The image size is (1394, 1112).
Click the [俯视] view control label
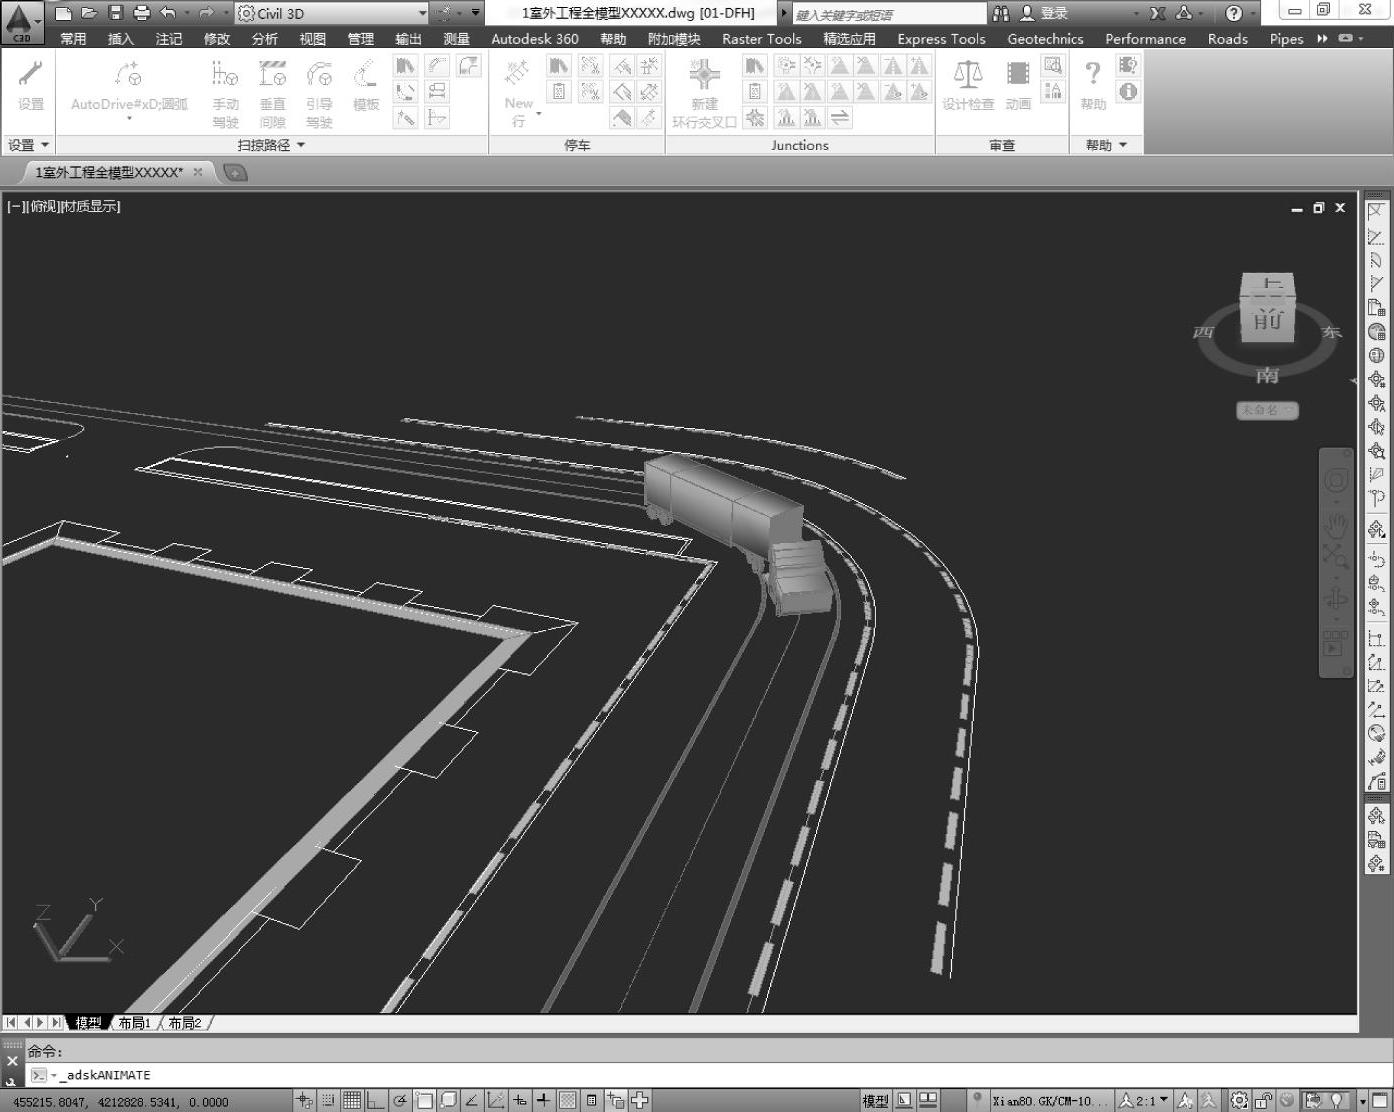pos(43,206)
